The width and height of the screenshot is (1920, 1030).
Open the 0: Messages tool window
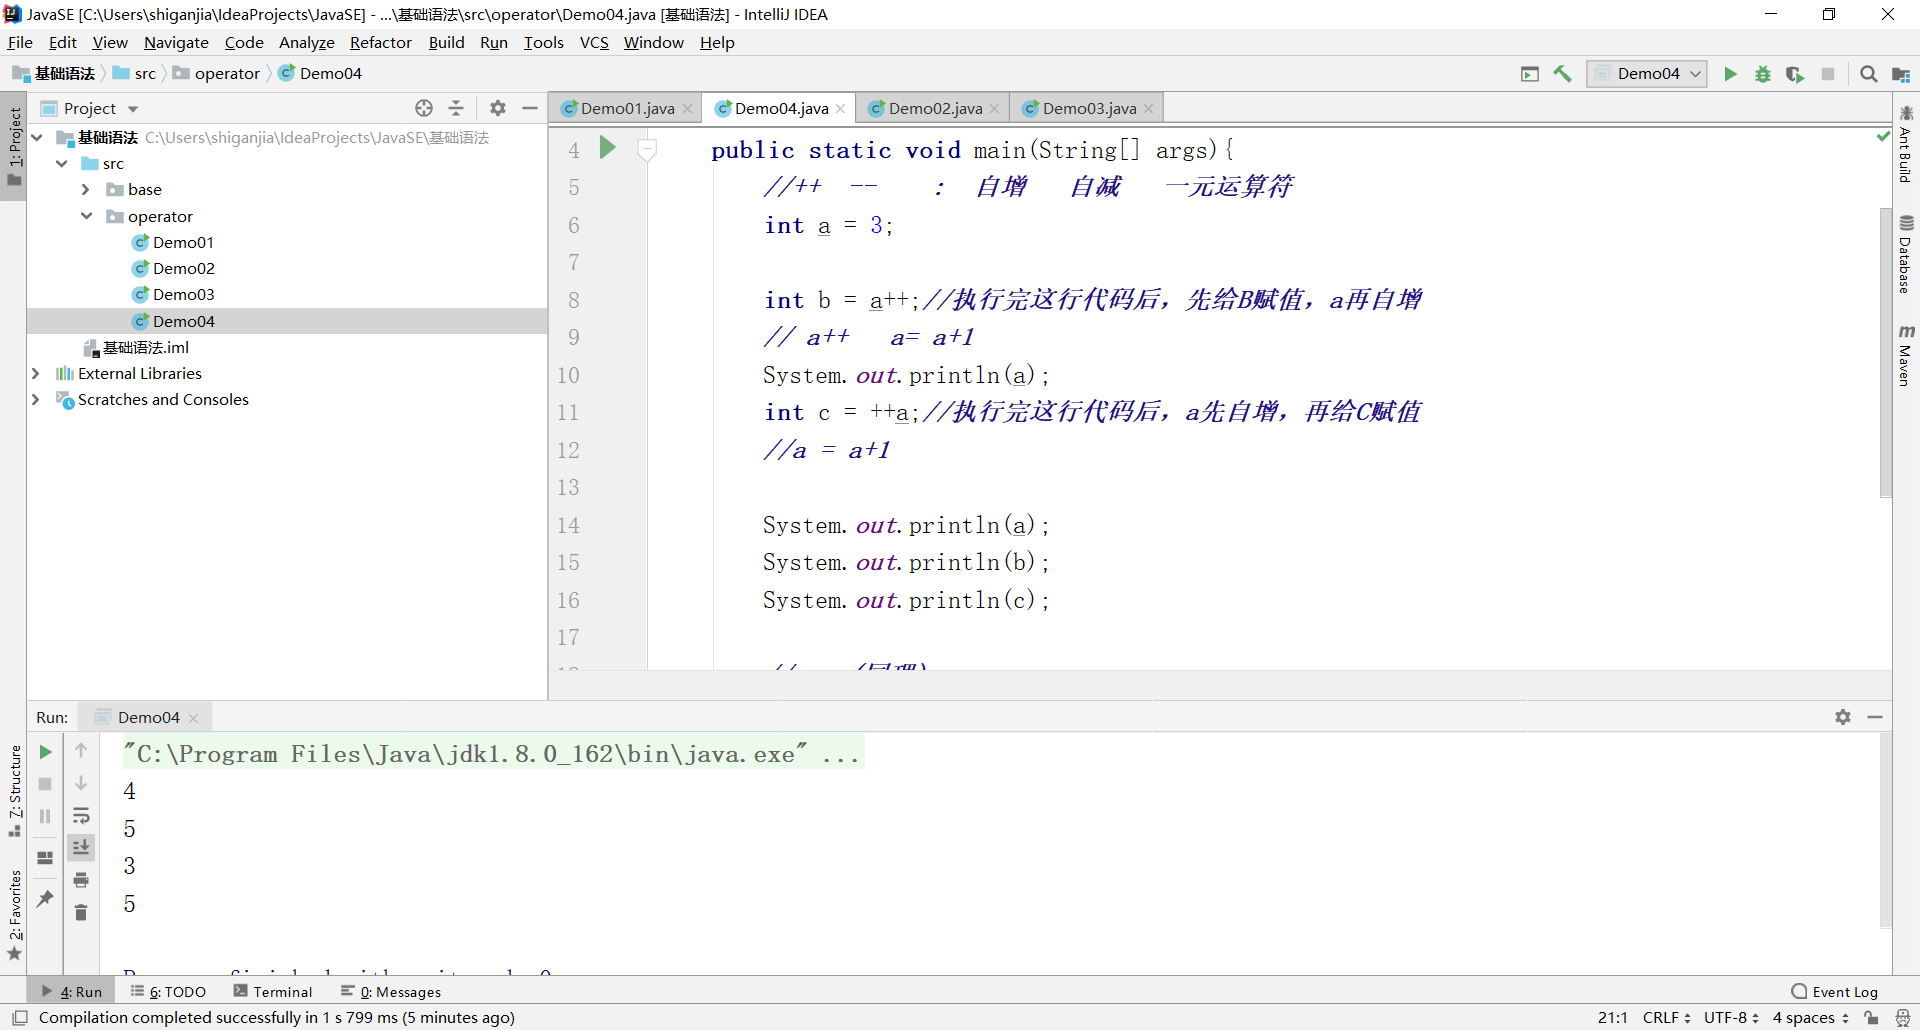pyautogui.click(x=391, y=991)
